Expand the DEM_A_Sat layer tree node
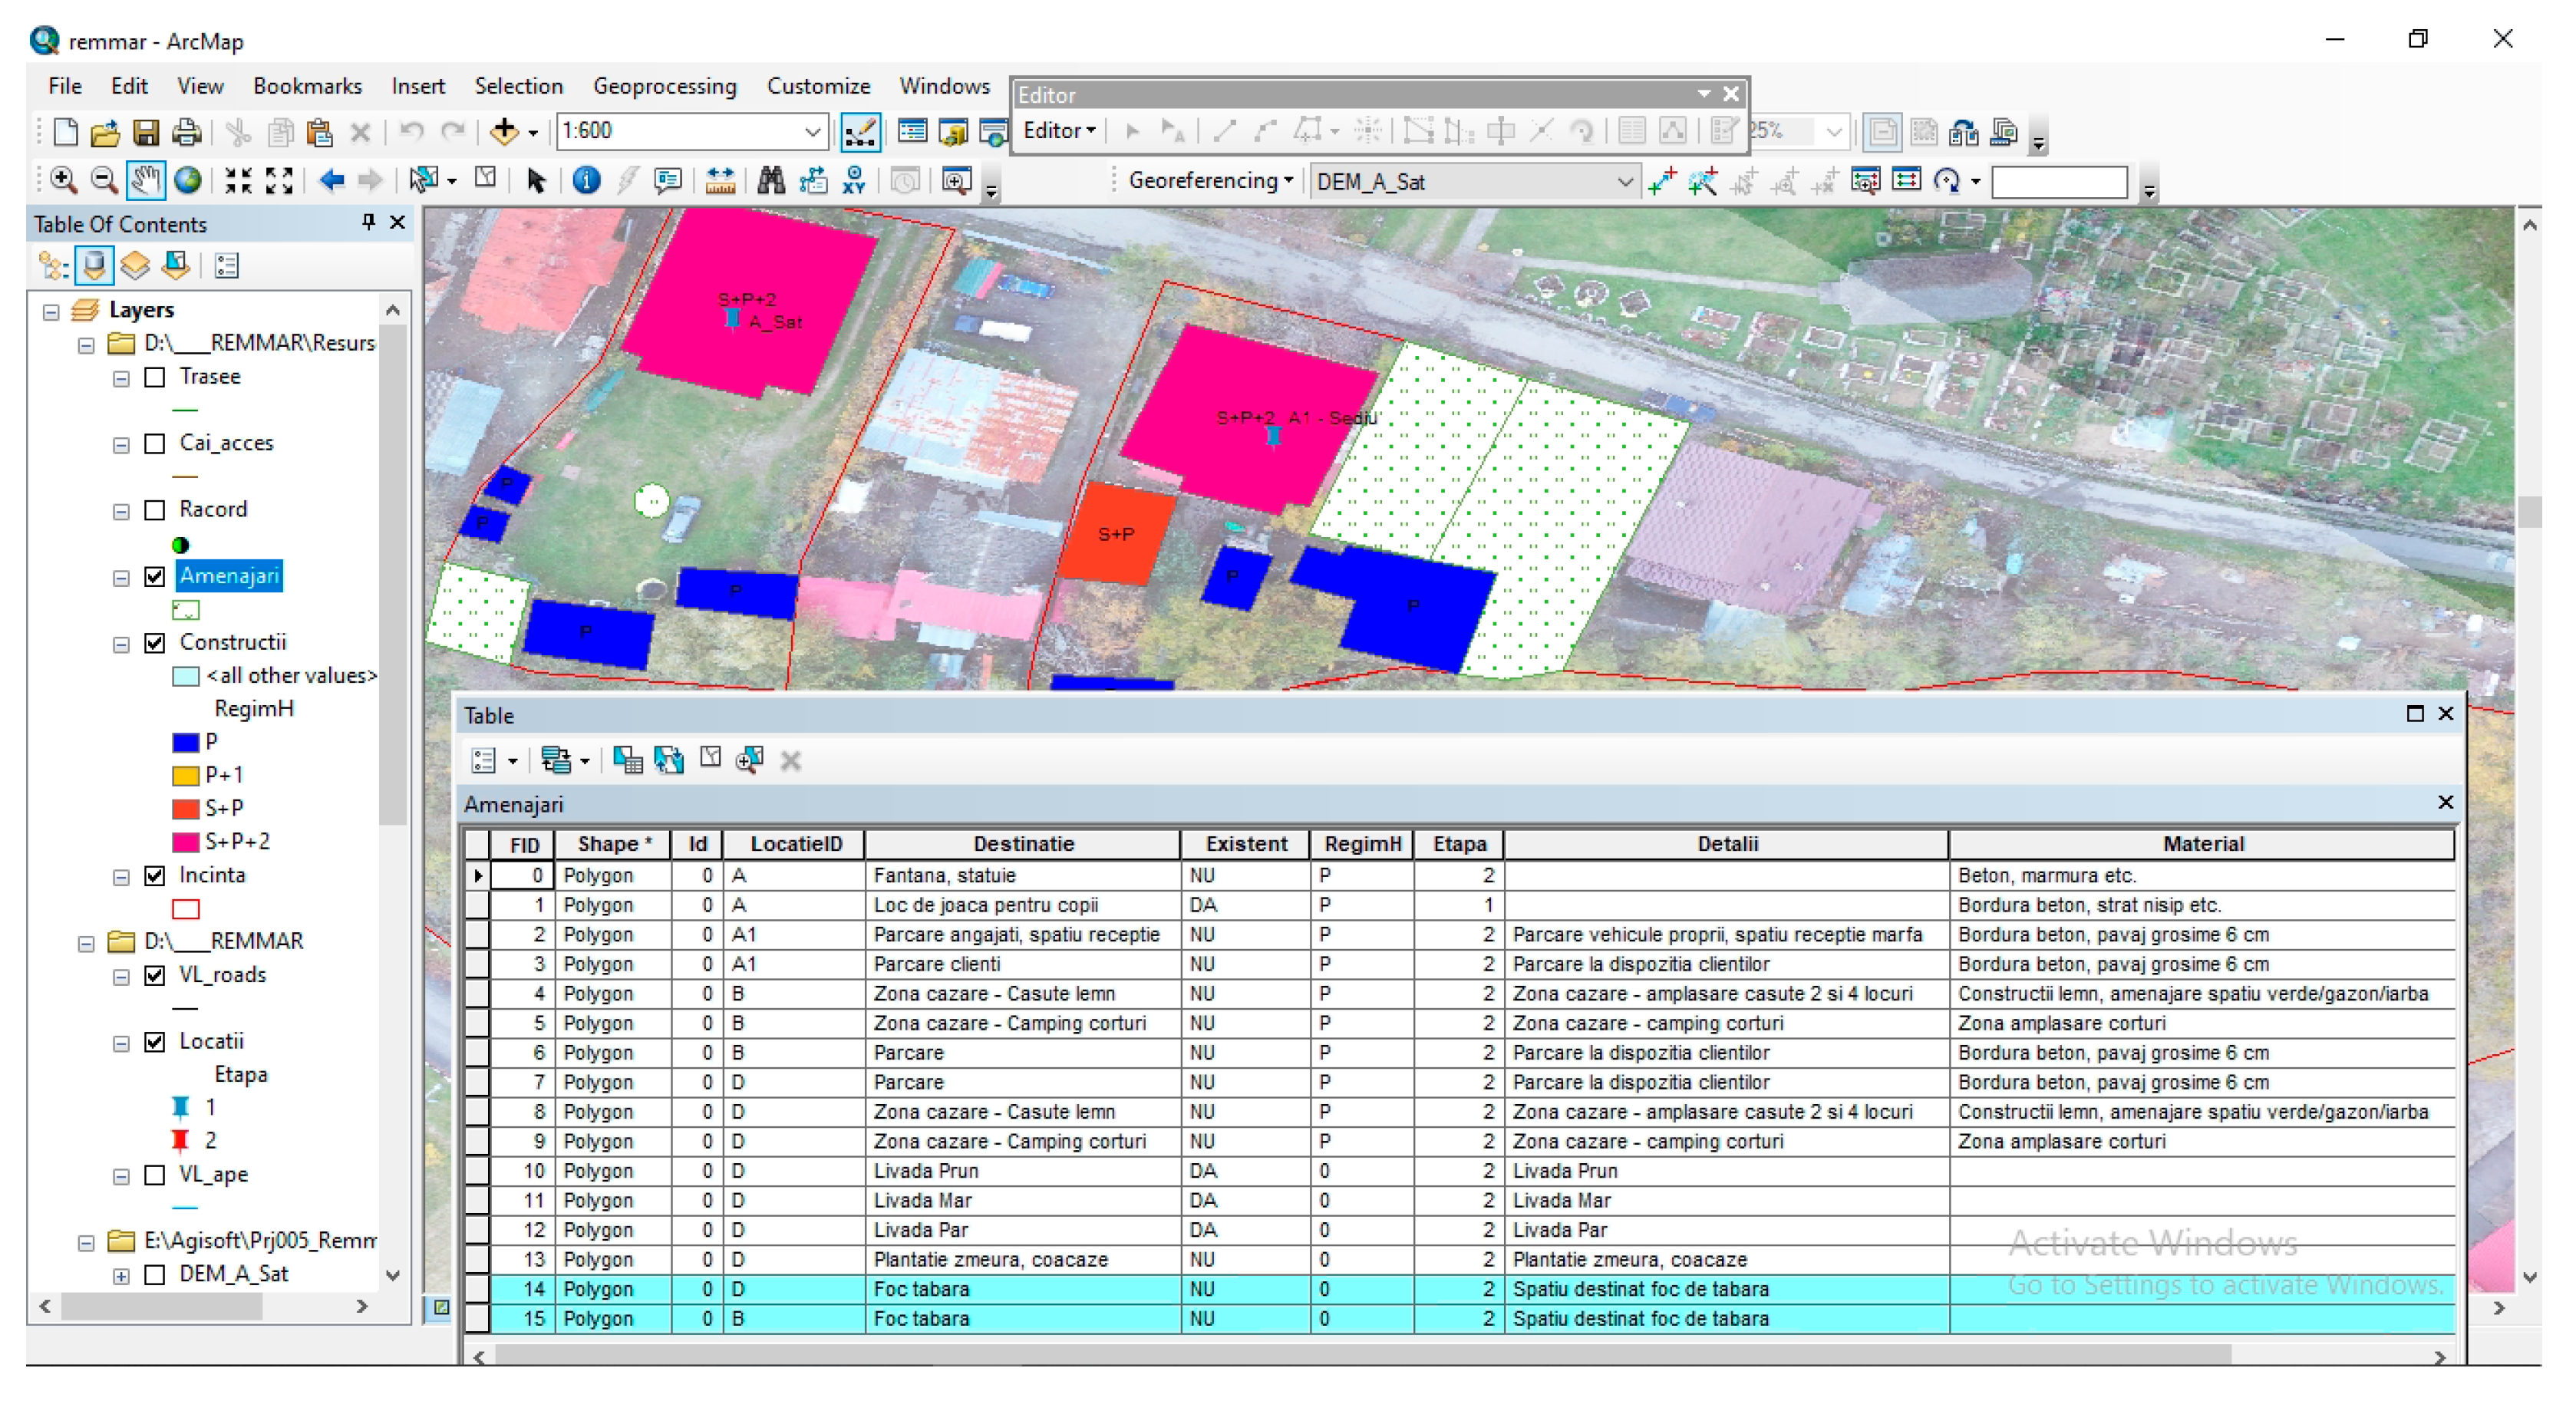 121,1275
